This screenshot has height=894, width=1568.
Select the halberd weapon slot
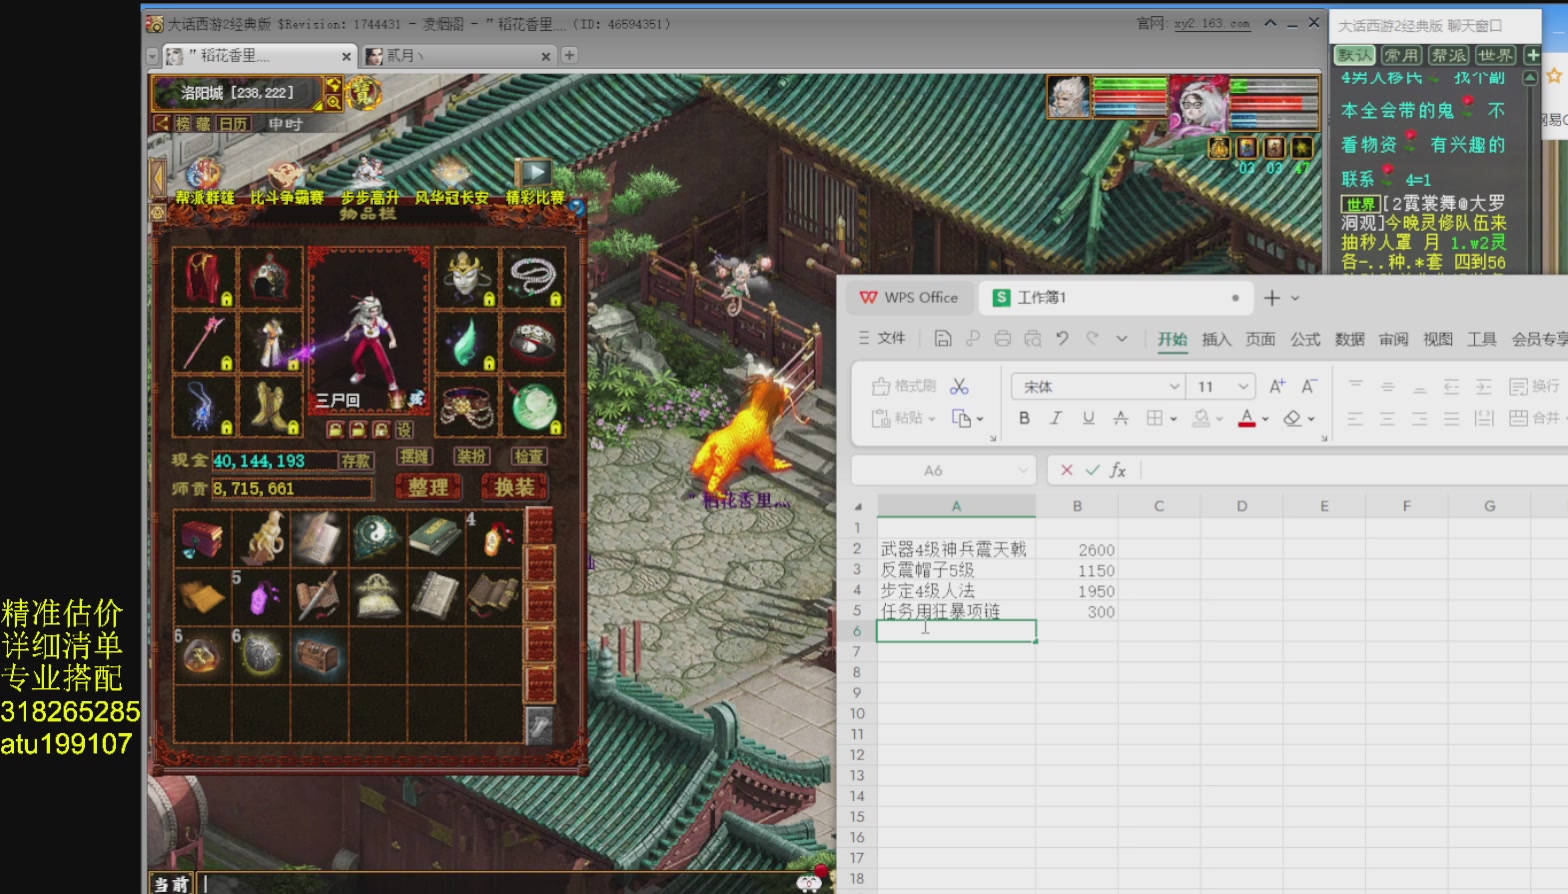coord(204,342)
